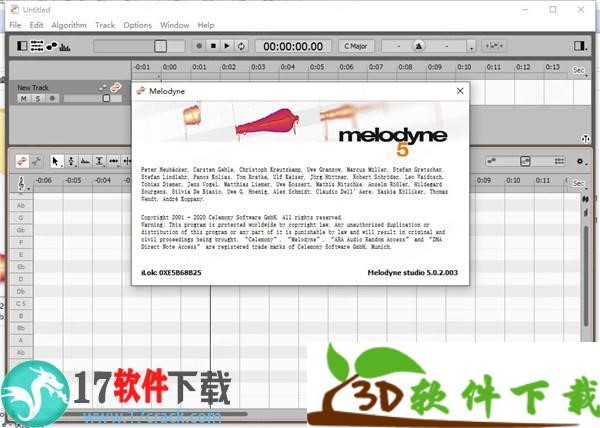Click the record button
Viewport: 600px width, 428px height.
click(x=199, y=46)
